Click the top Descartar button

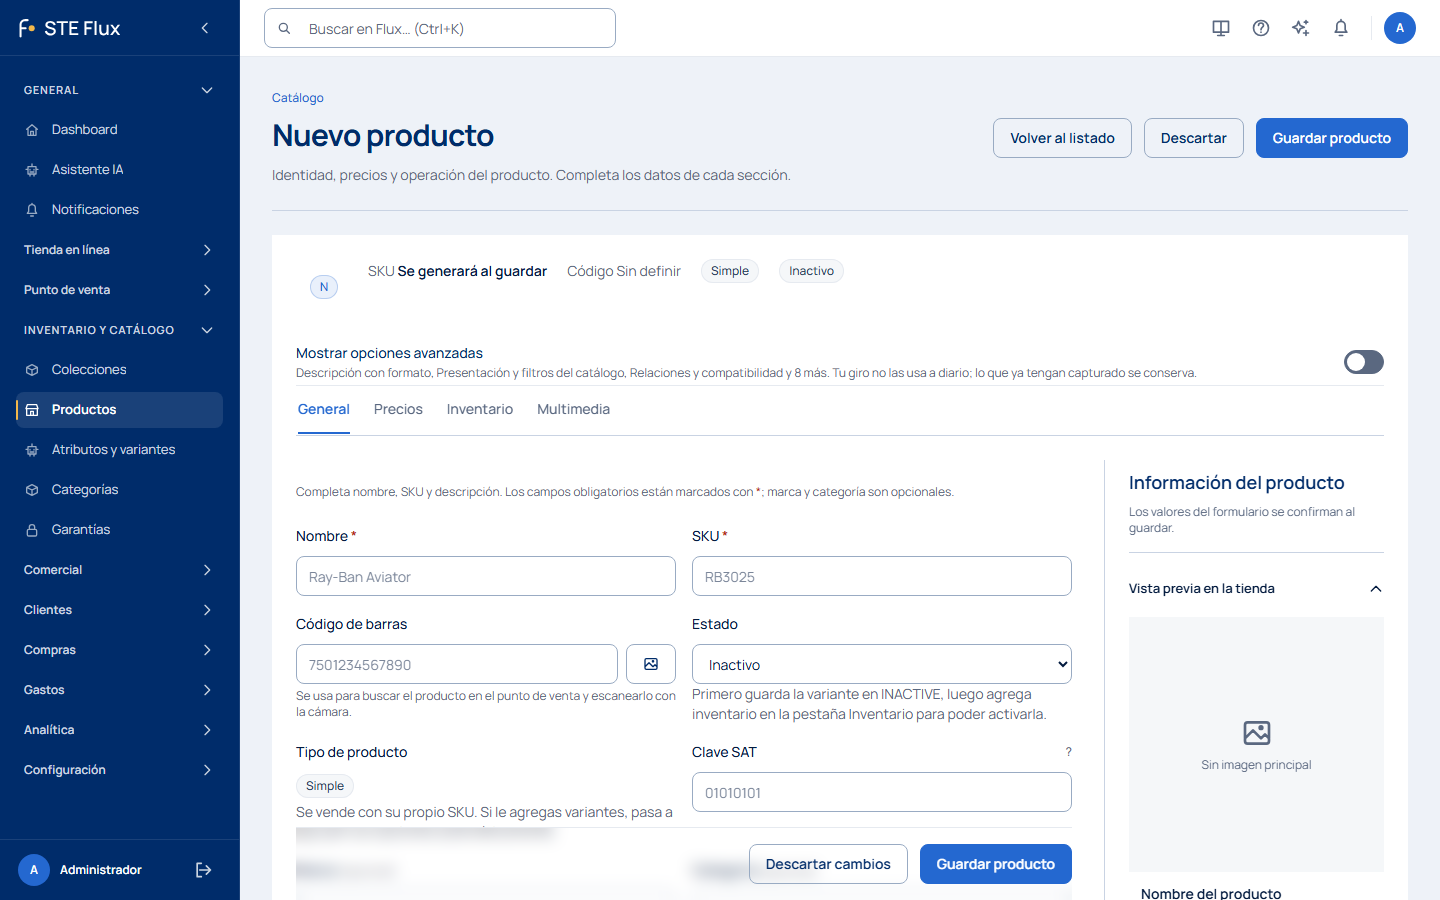pyautogui.click(x=1194, y=138)
